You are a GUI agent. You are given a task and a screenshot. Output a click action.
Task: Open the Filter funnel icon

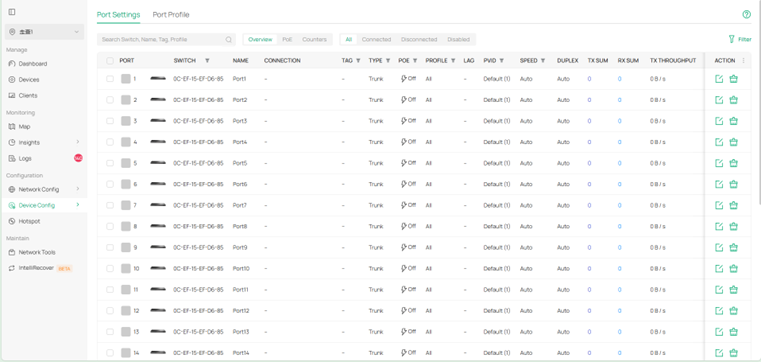point(731,39)
